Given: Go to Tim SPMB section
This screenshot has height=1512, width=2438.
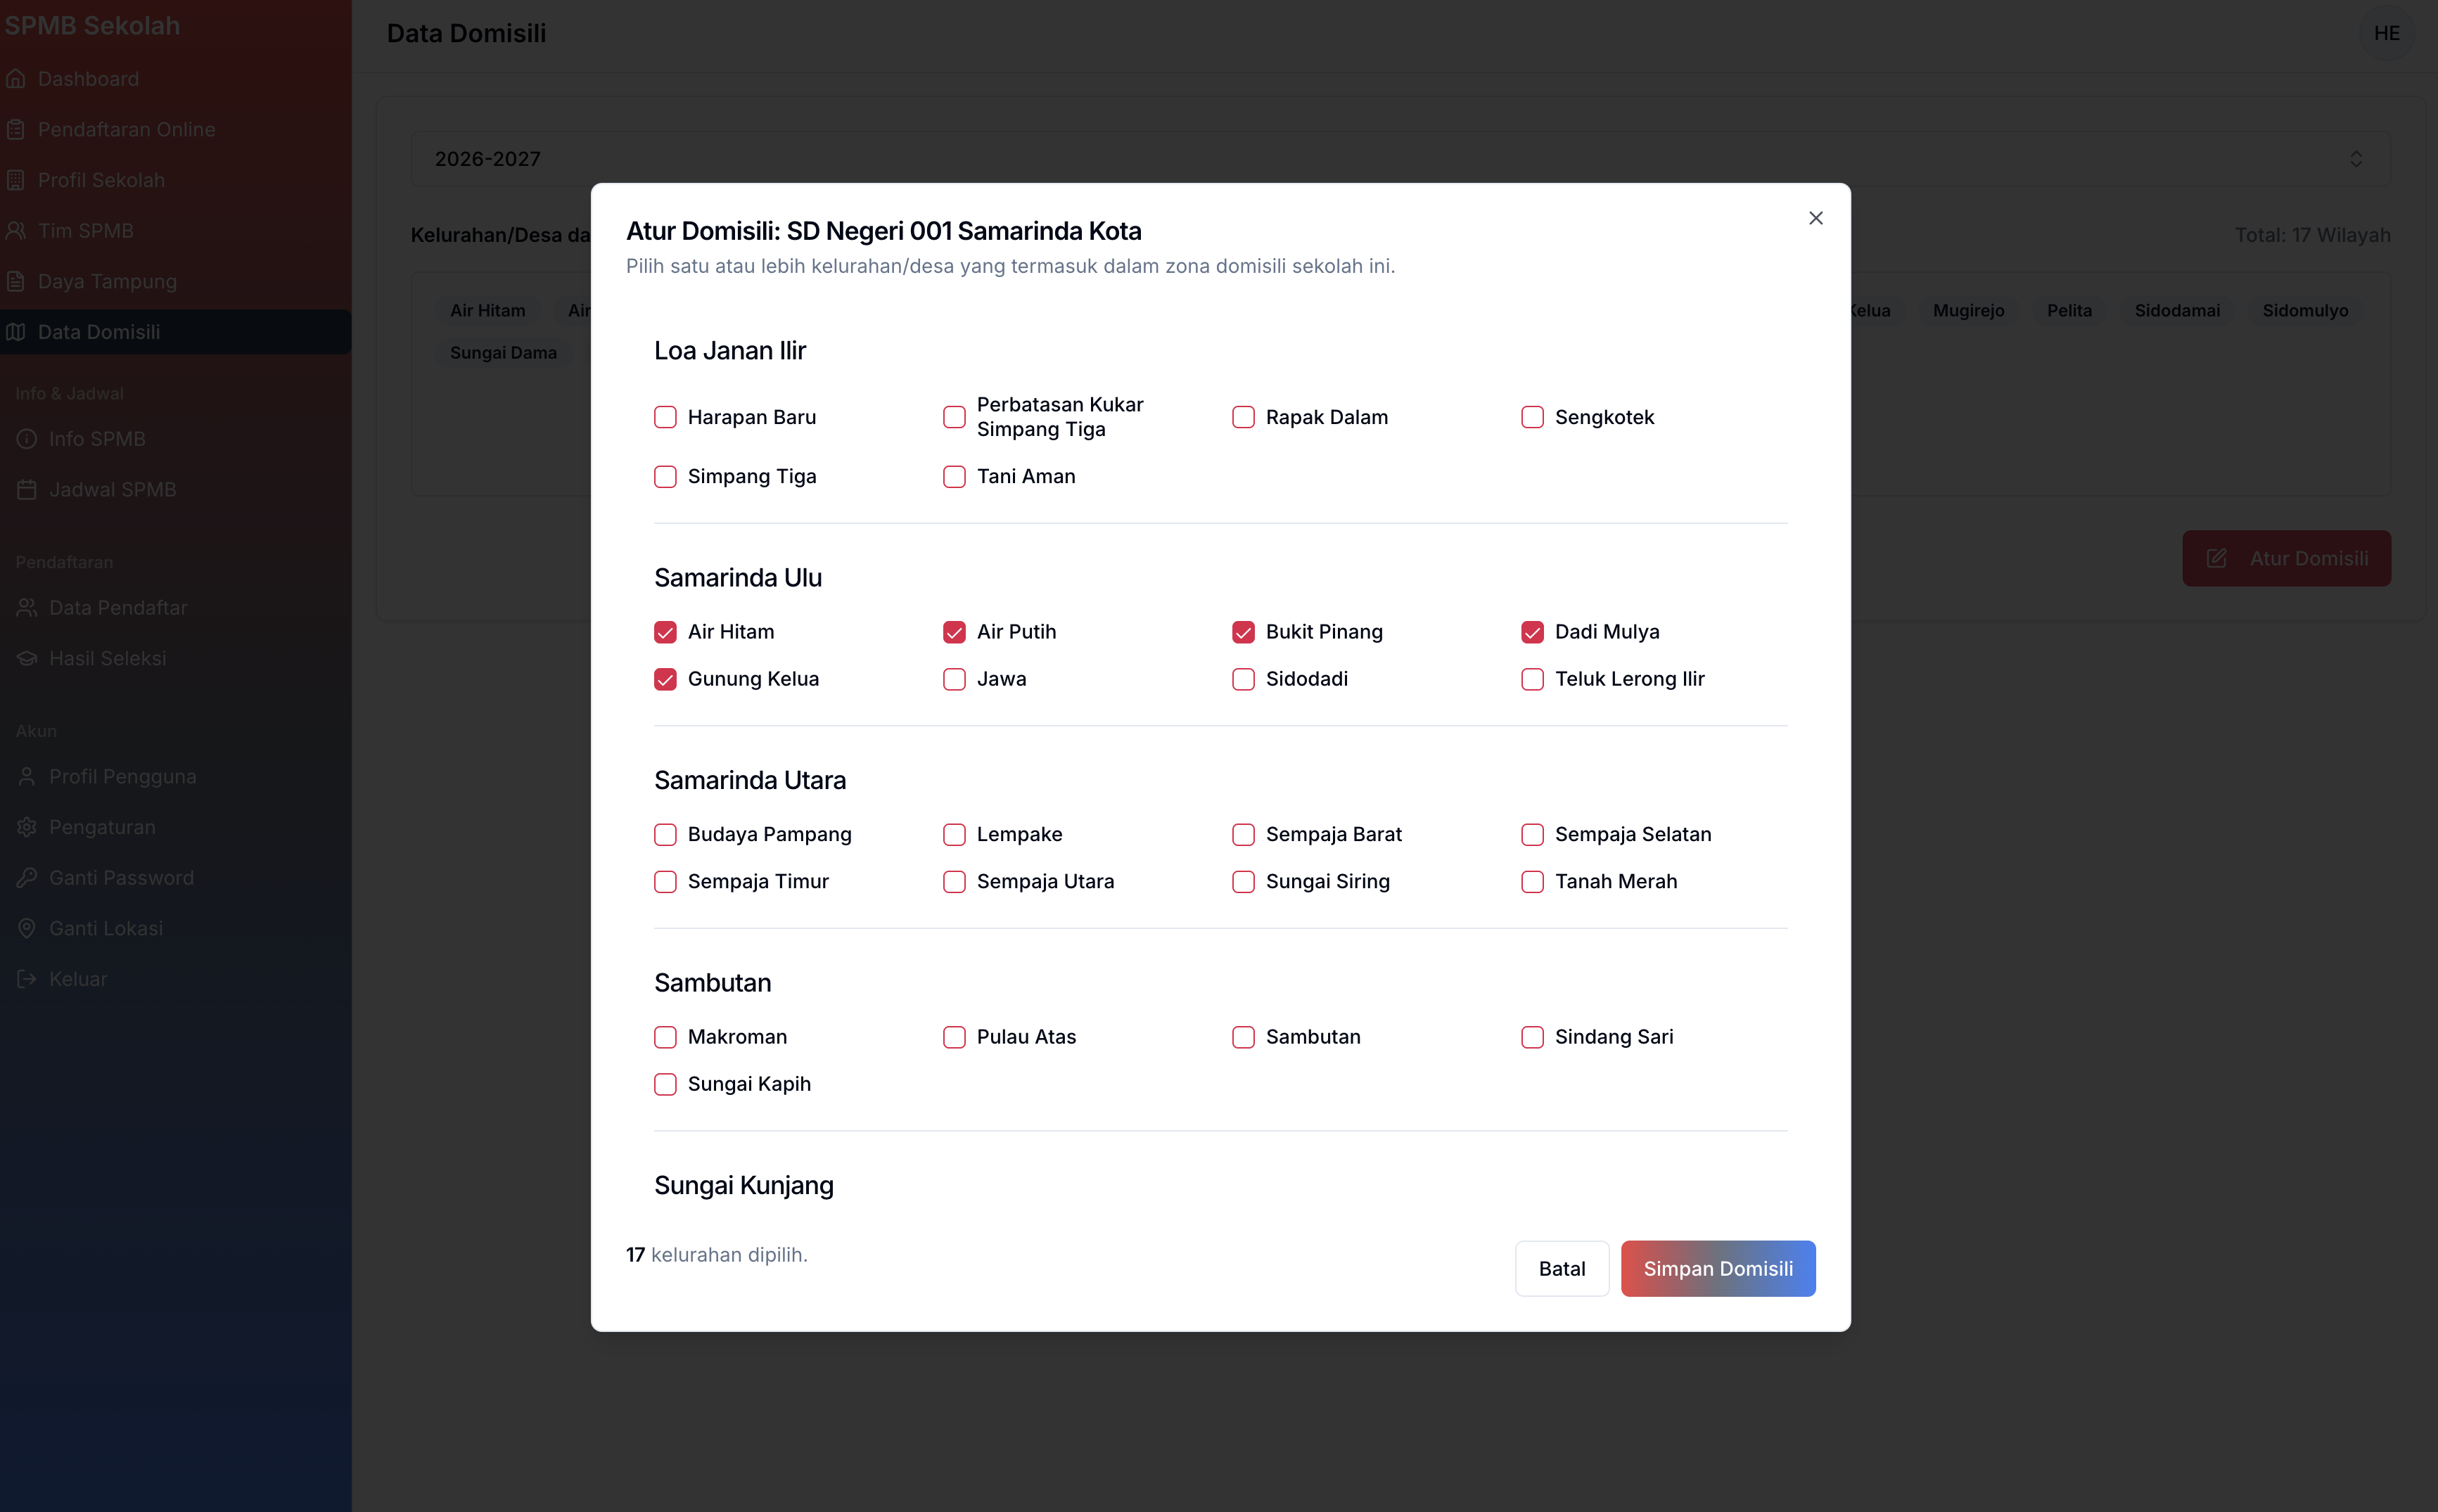Looking at the screenshot, I should pos(86,230).
